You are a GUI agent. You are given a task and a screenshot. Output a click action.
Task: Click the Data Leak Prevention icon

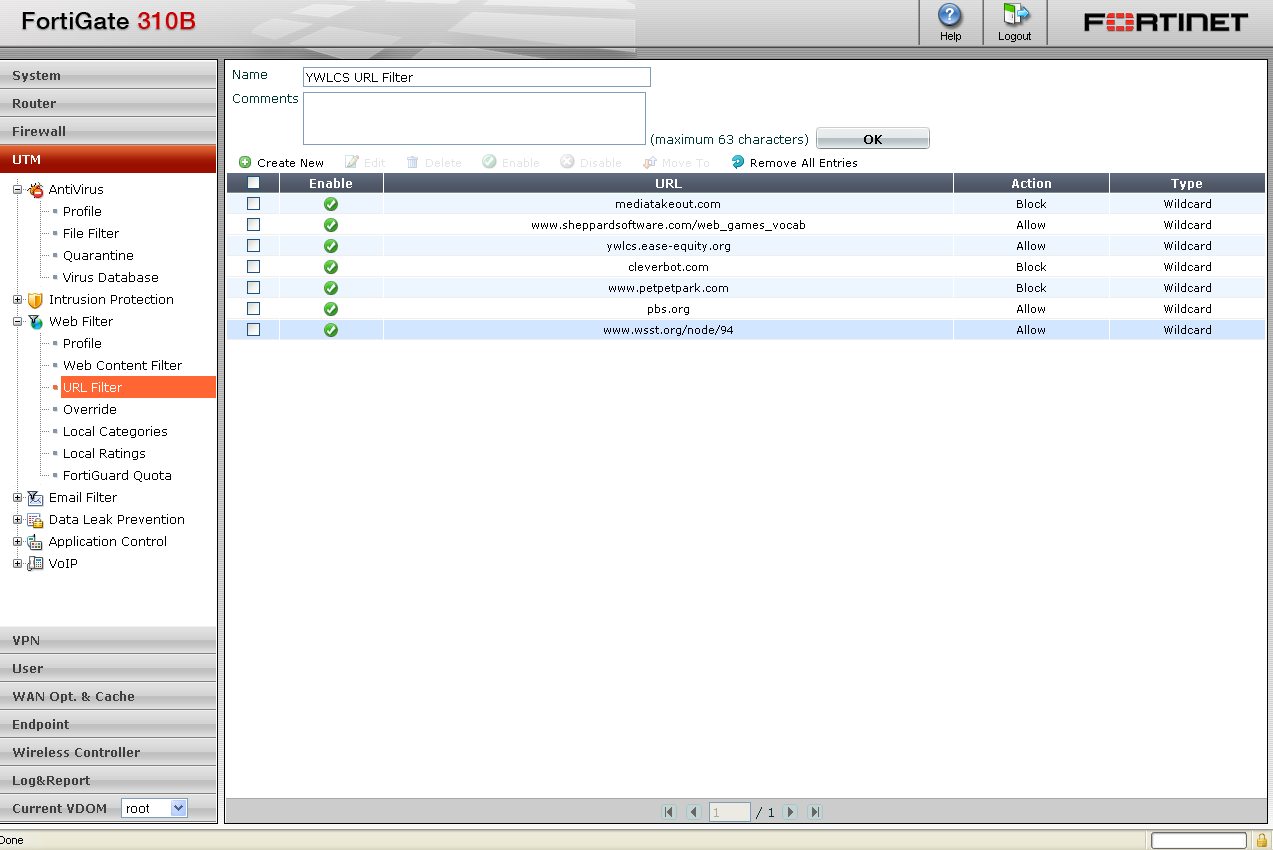tap(36, 519)
